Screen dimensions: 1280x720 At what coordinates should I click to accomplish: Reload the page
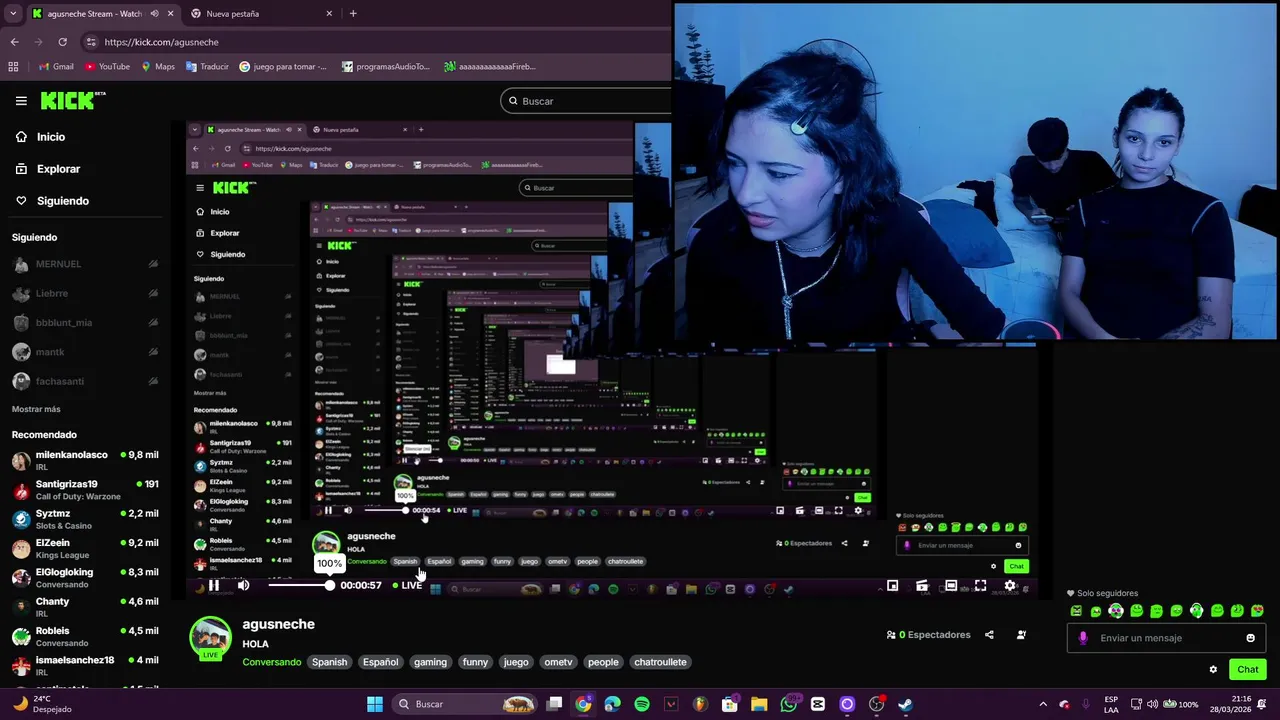pos(62,42)
